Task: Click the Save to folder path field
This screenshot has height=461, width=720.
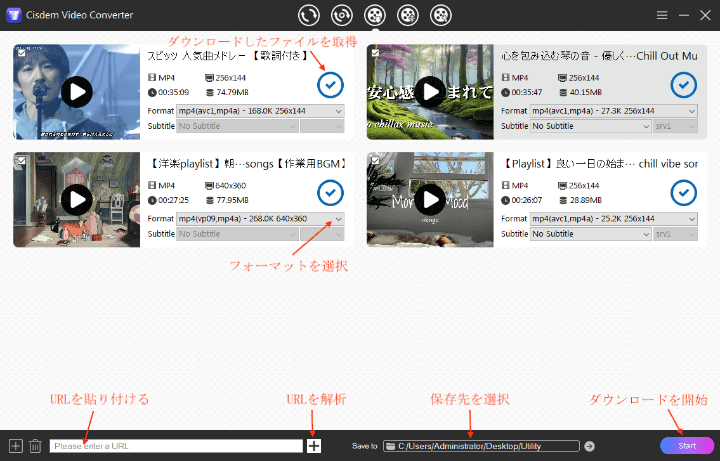Action: (x=481, y=446)
